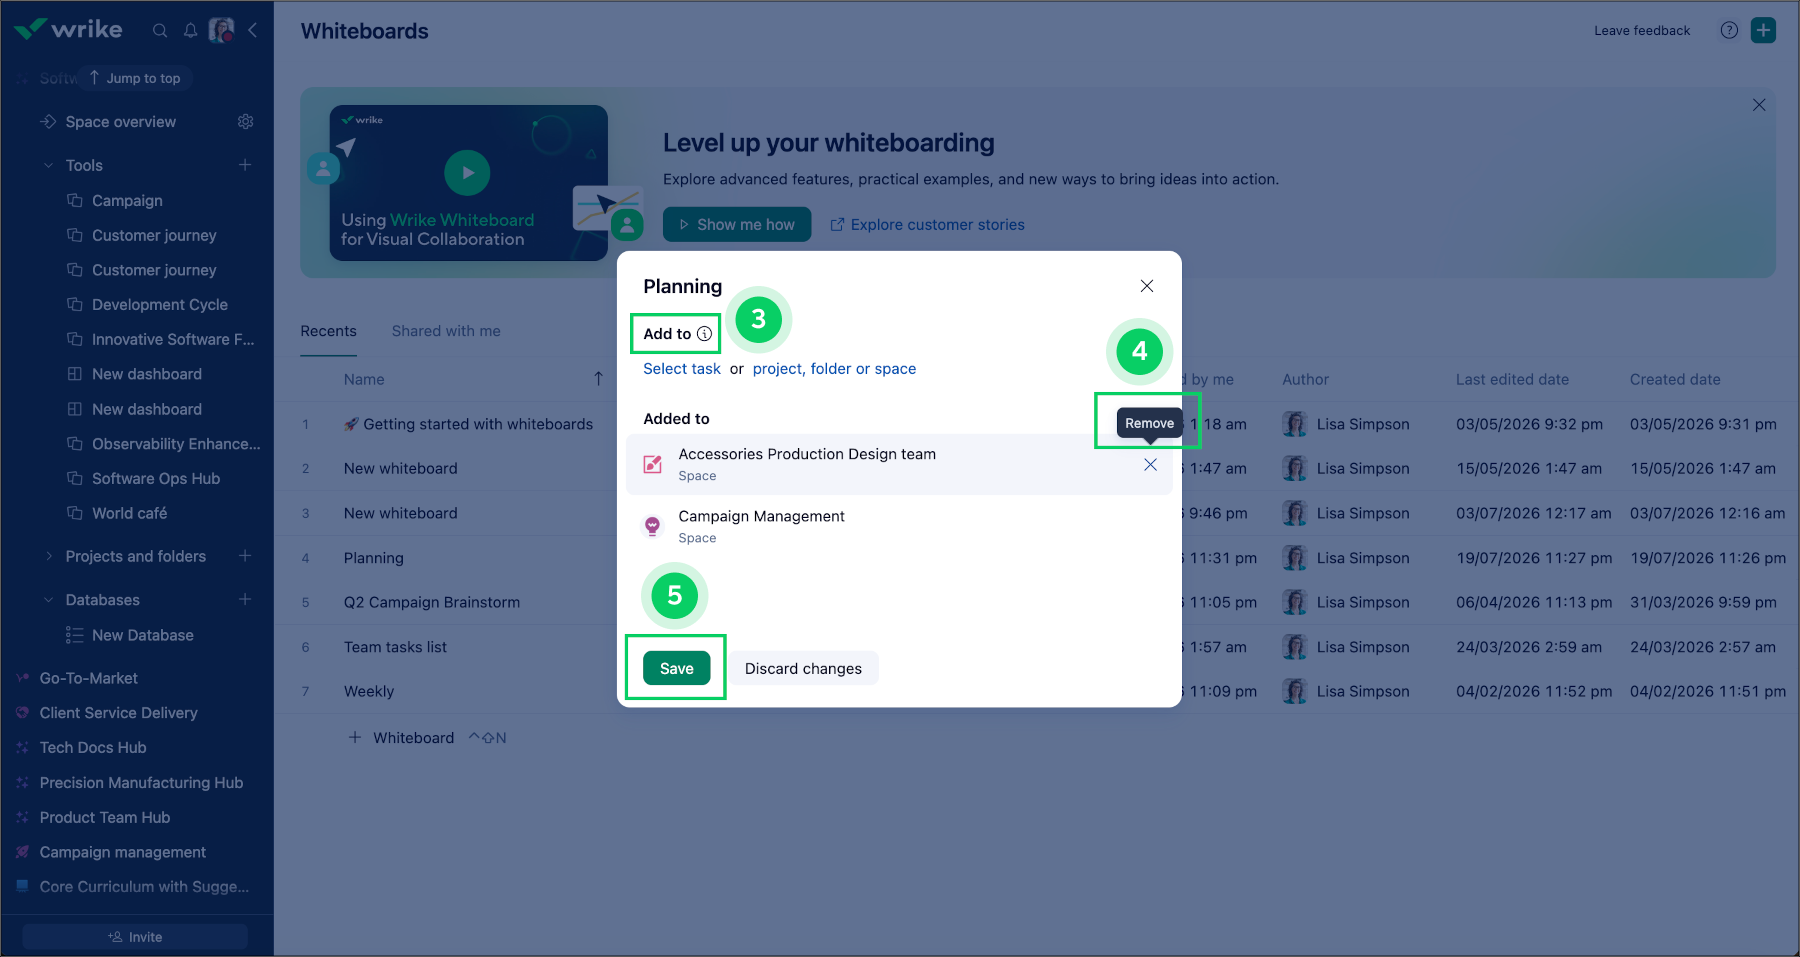Open Space overview settings gear
This screenshot has width=1800, height=957.
coord(245,121)
